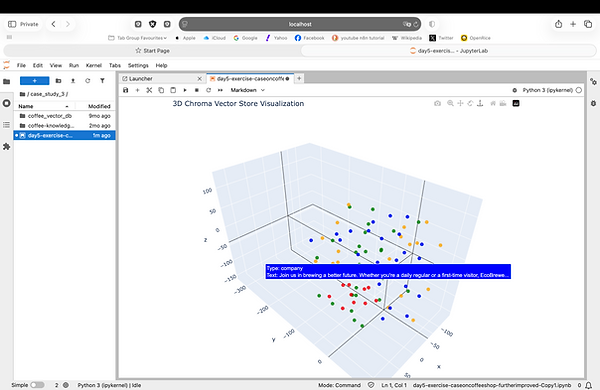Open the Start Page browser tab
This screenshot has height=390, width=600.
pyautogui.click(x=152, y=51)
